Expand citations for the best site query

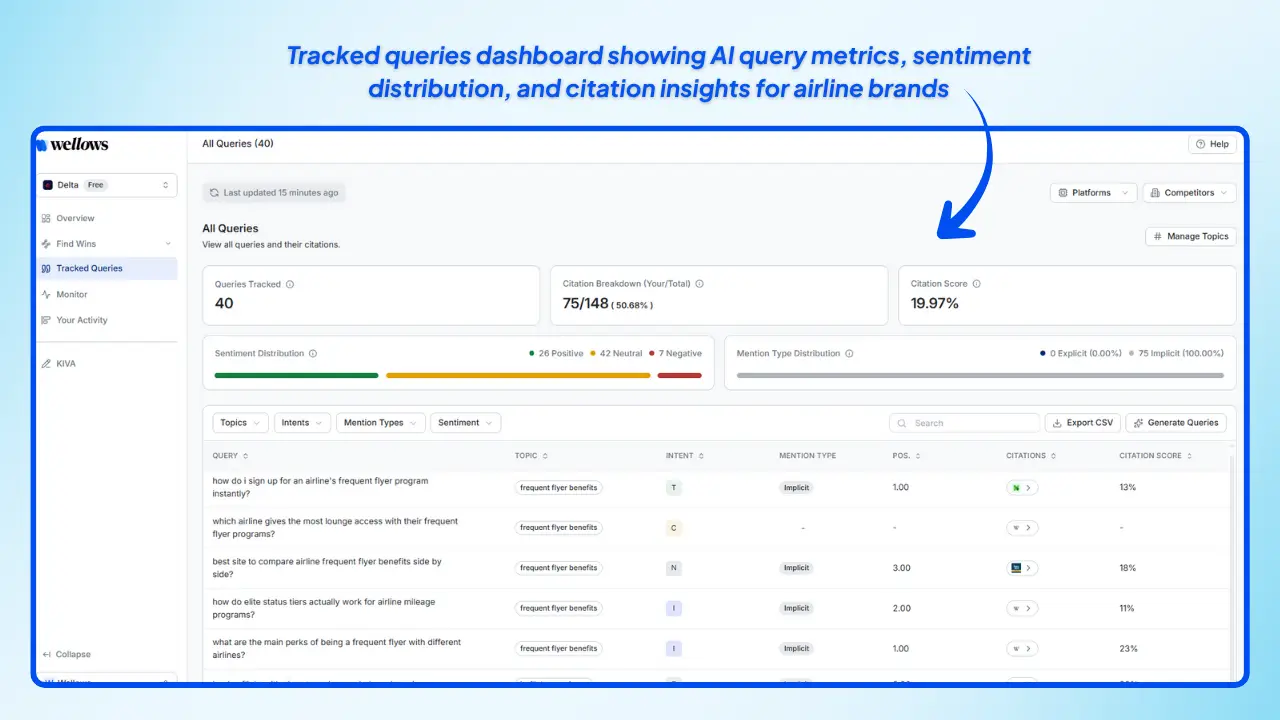[x=1023, y=568]
